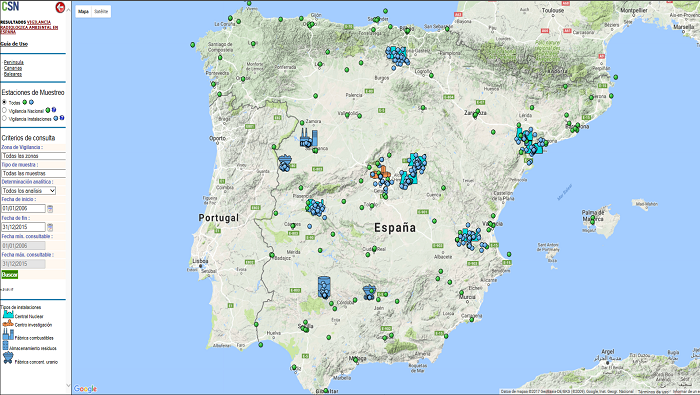Viewport: 700px width, 395px height.
Task: Select the Vigilancia Instalaciones radio button
Action: pos(4,118)
